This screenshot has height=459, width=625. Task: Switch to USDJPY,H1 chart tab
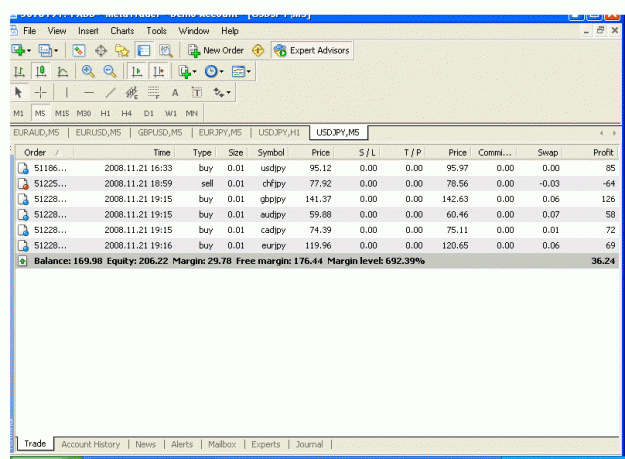(x=279, y=133)
